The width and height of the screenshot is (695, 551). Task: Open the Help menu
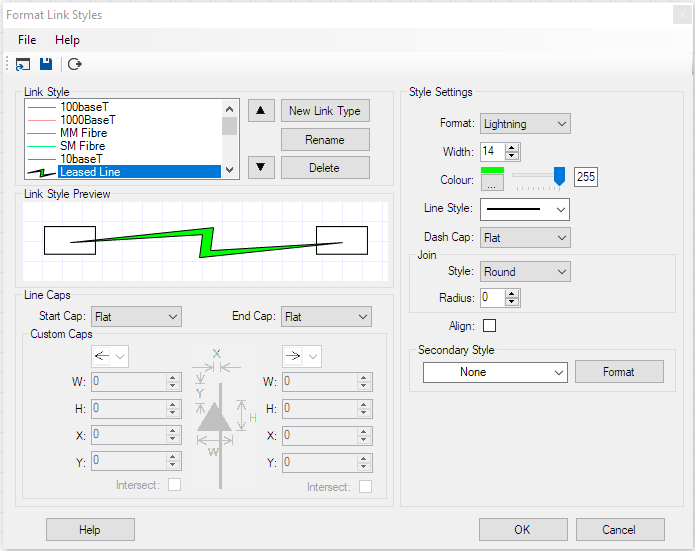click(67, 40)
